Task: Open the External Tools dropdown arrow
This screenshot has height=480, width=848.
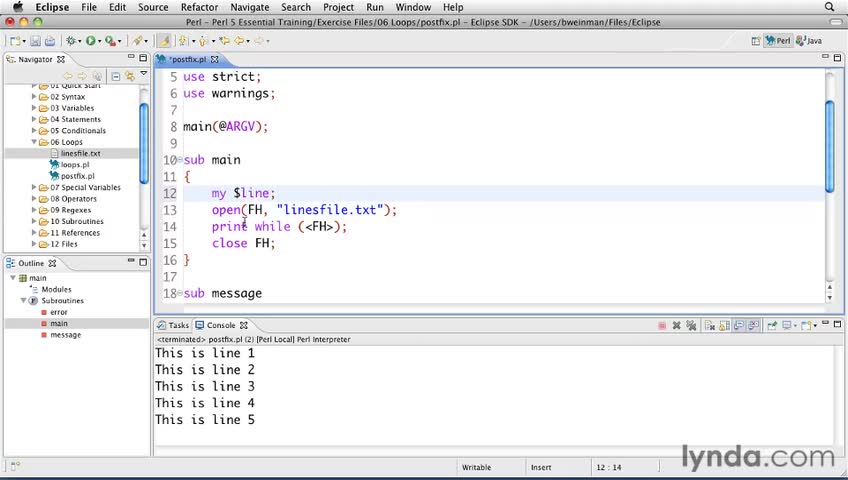Action: pyautogui.click(x=119, y=41)
